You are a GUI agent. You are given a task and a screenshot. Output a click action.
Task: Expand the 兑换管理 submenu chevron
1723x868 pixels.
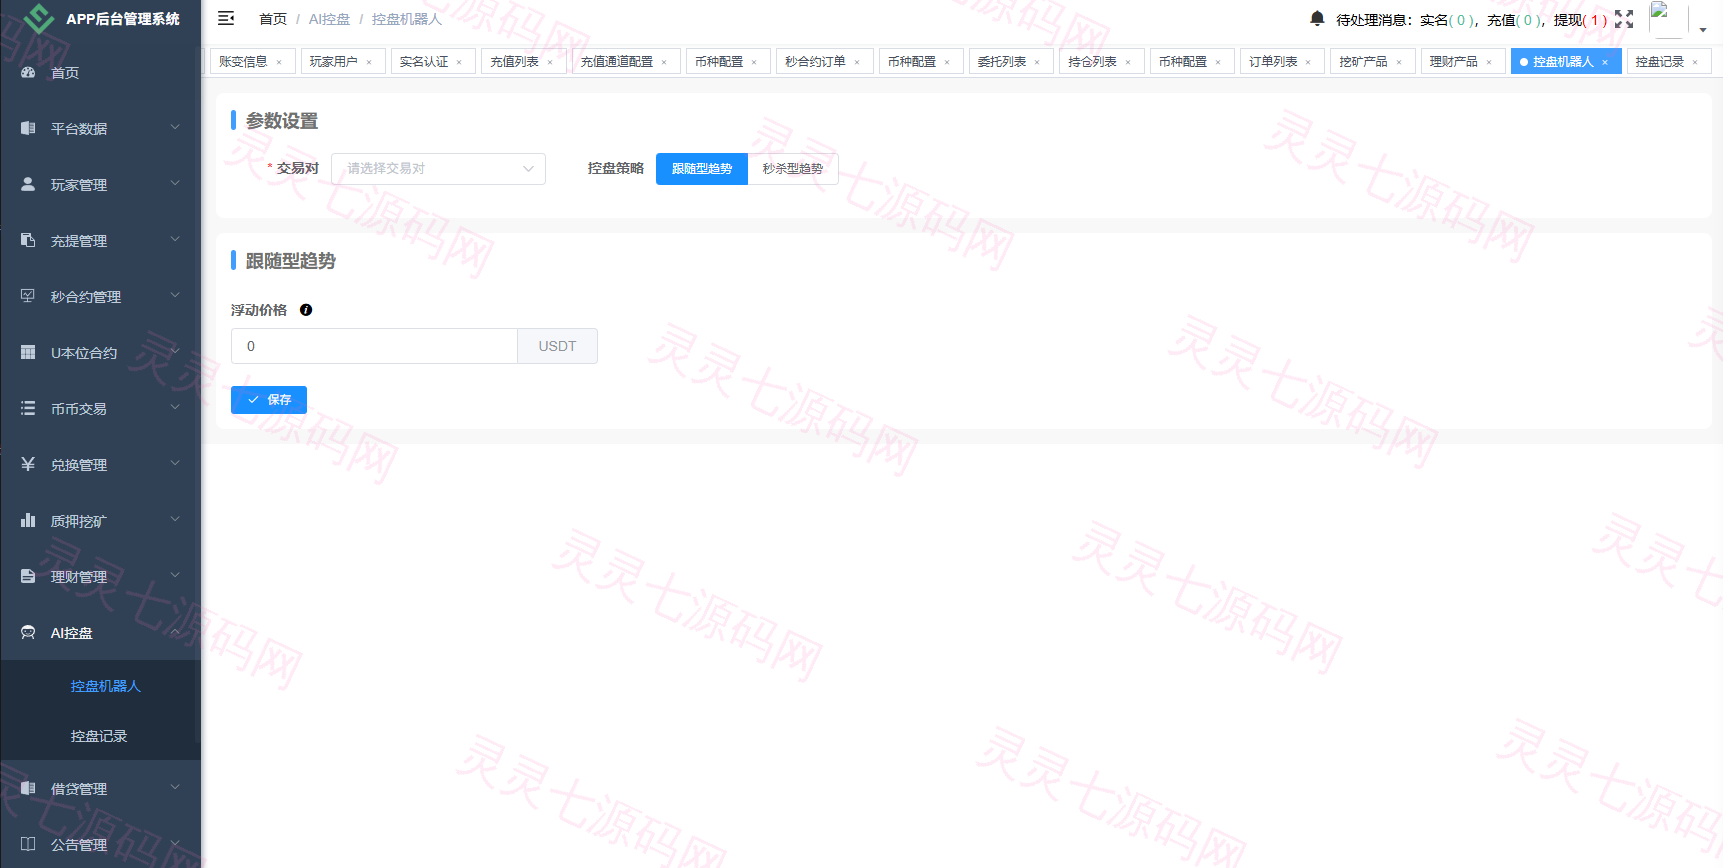click(175, 464)
